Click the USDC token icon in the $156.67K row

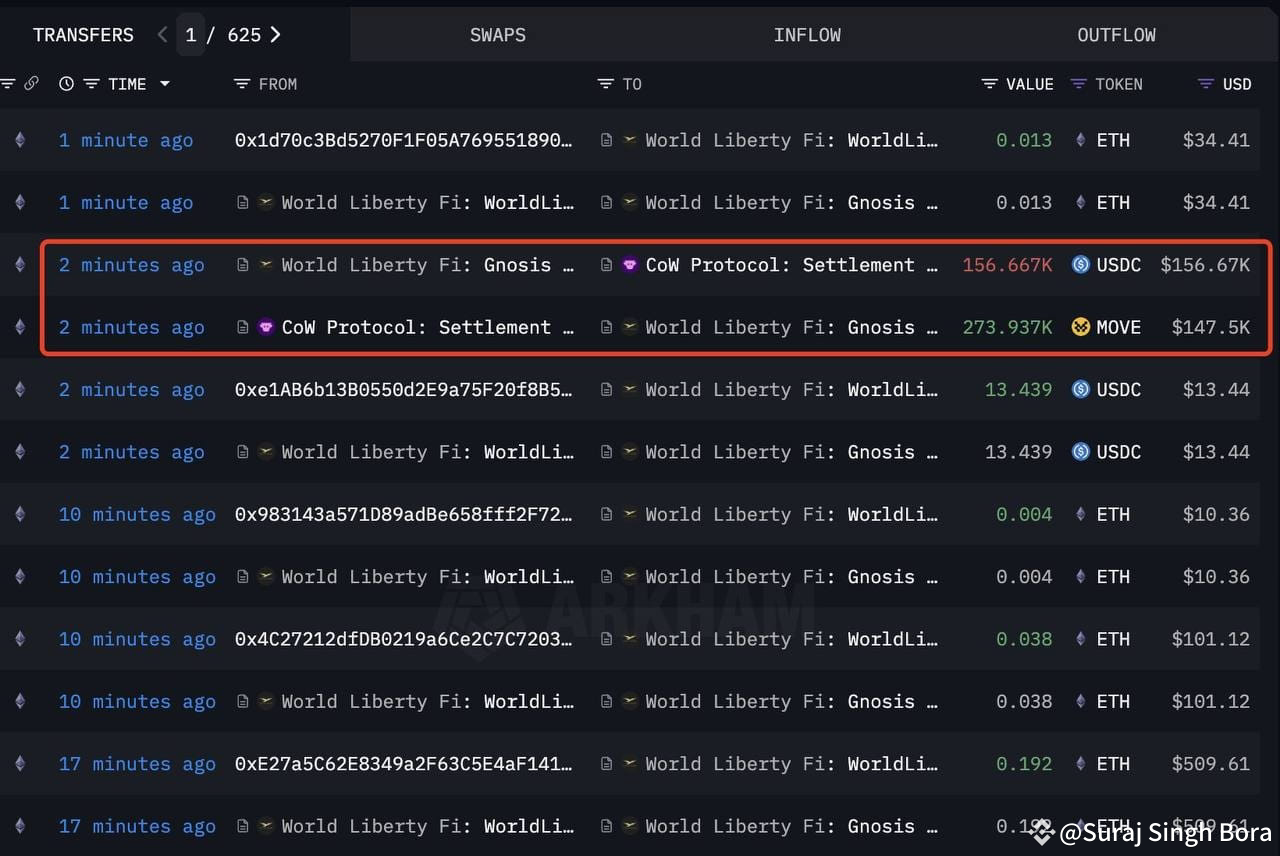click(x=1080, y=265)
